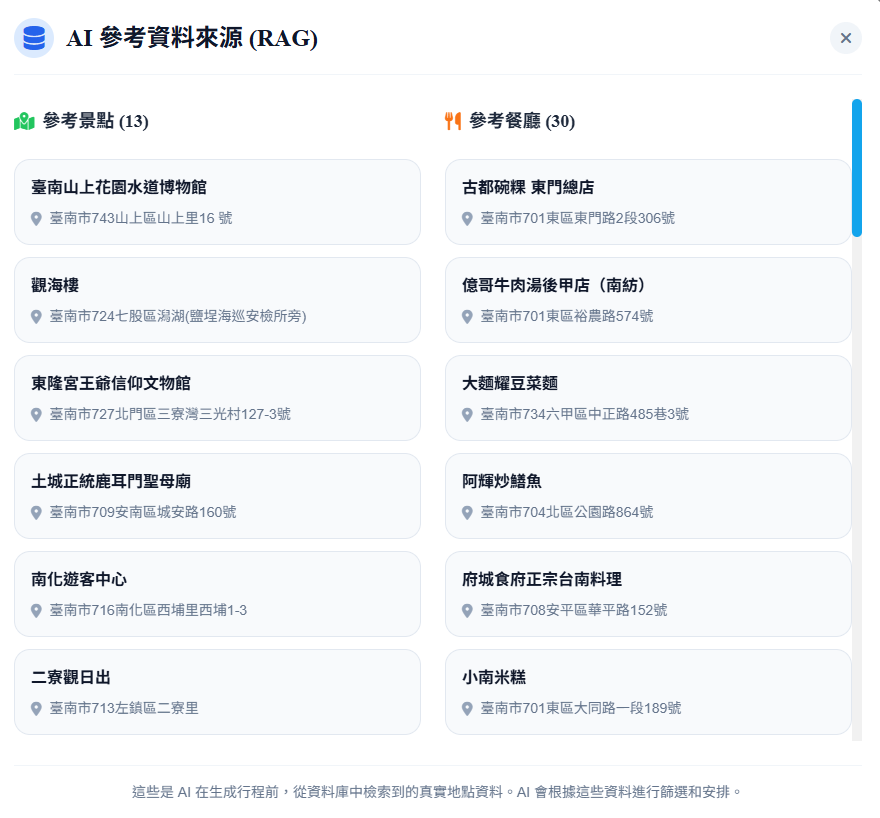The width and height of the screenshot is (880, 818).
Task: Click address 臺南市727北門區三寮灣三光村127-3號
Action: point(170,414)
